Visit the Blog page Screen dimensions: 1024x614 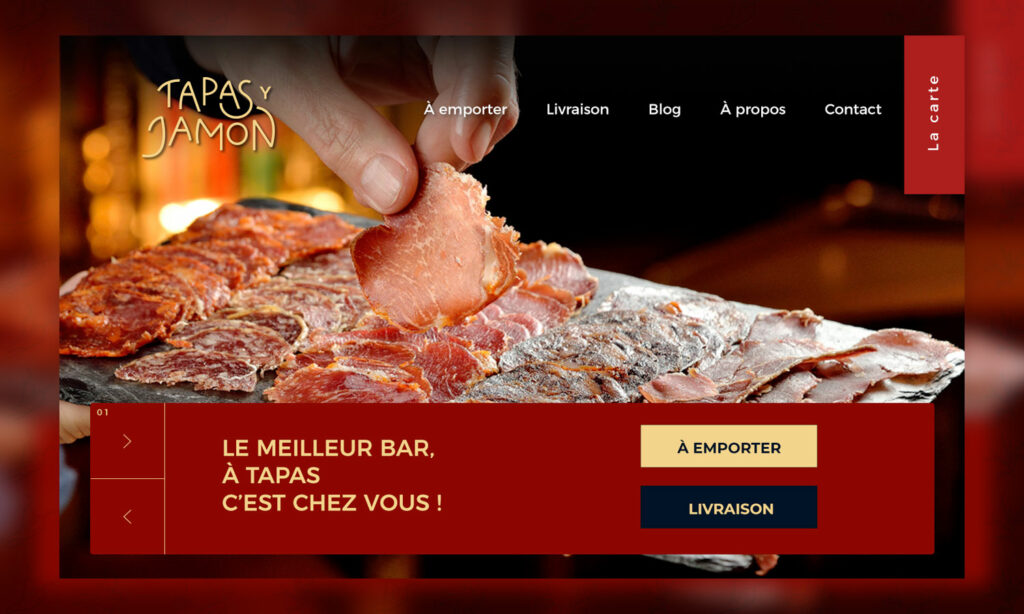(664, 109)
